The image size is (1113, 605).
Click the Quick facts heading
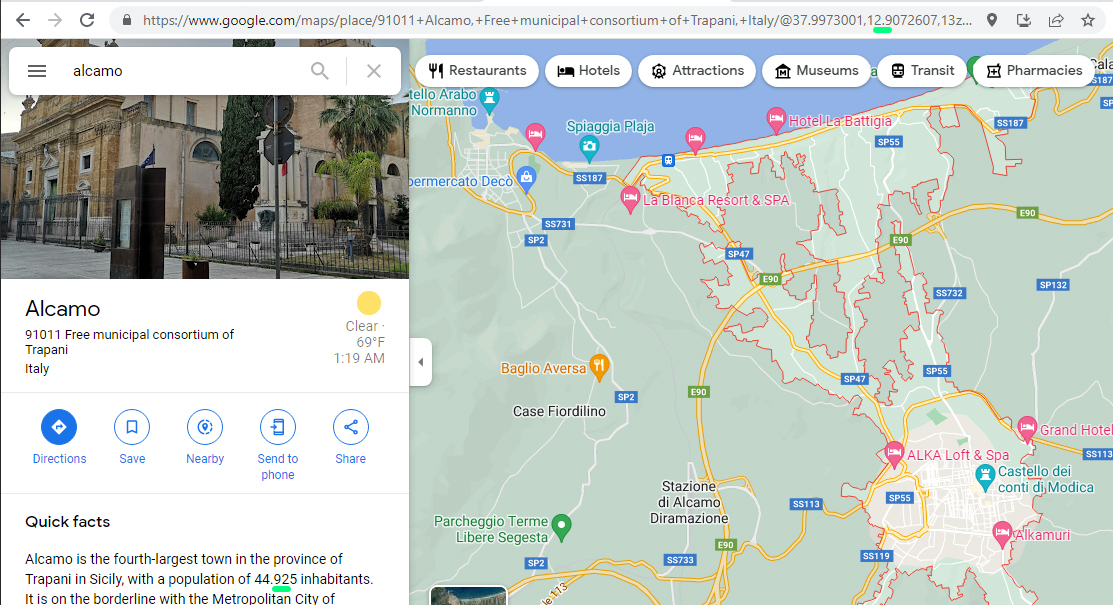click(x=67, y=522)
